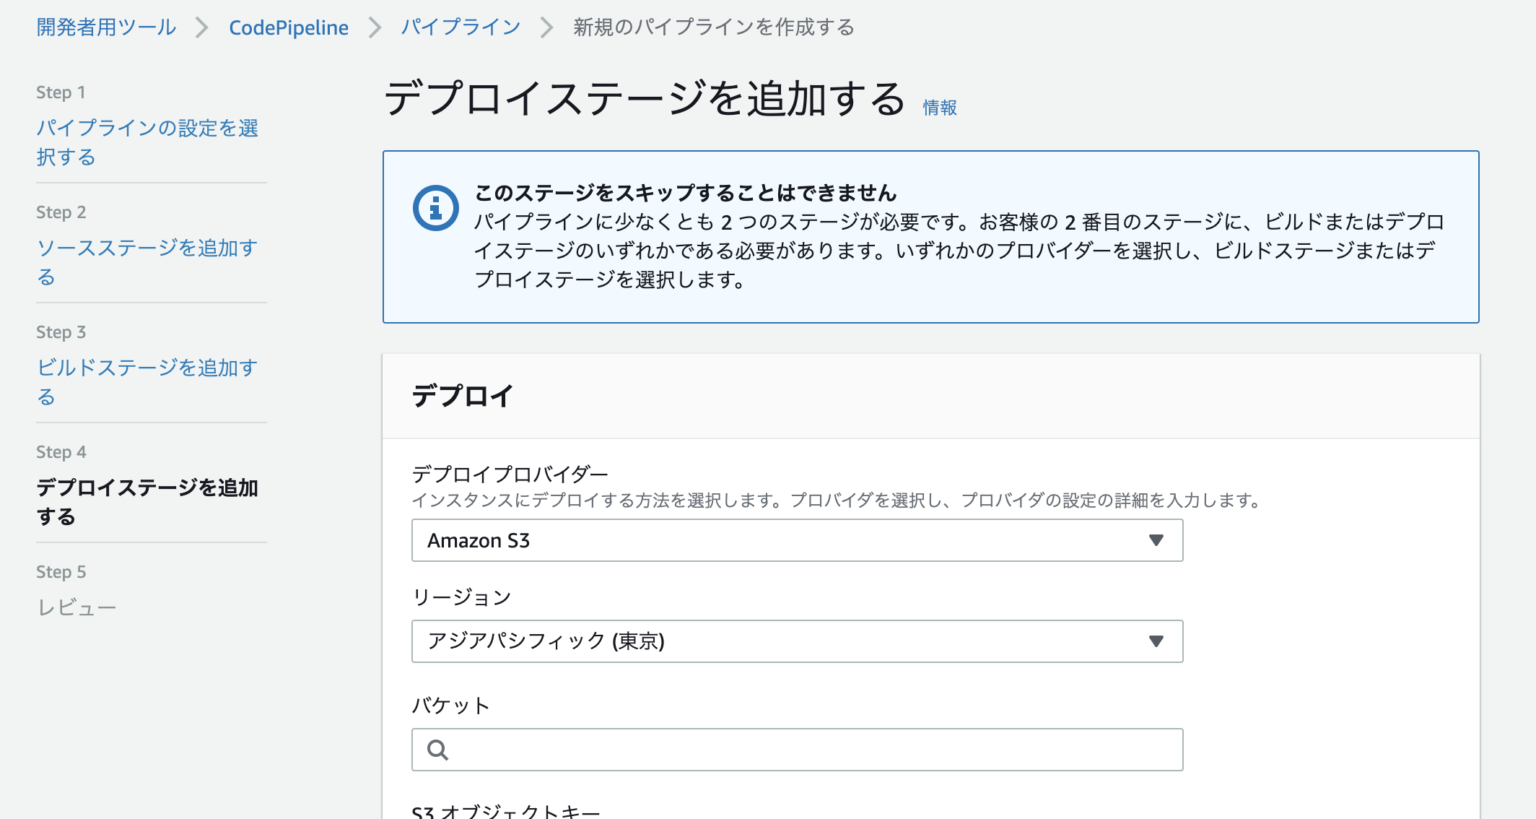
Task: Select Step 4 デプロイステージを追加する
Action: (x=146, y=502)
